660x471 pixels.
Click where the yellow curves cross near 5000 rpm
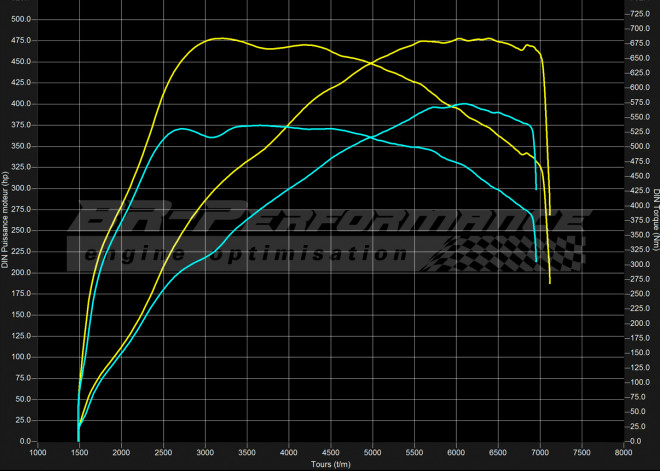[x=370, y=64]
